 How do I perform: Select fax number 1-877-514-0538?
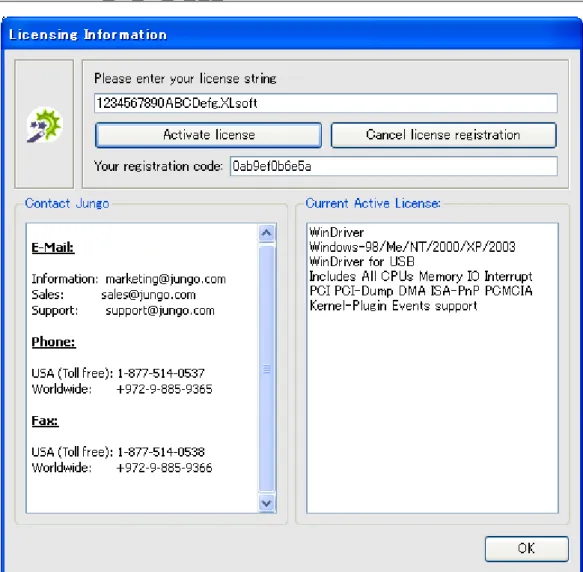tap(161, 452)
